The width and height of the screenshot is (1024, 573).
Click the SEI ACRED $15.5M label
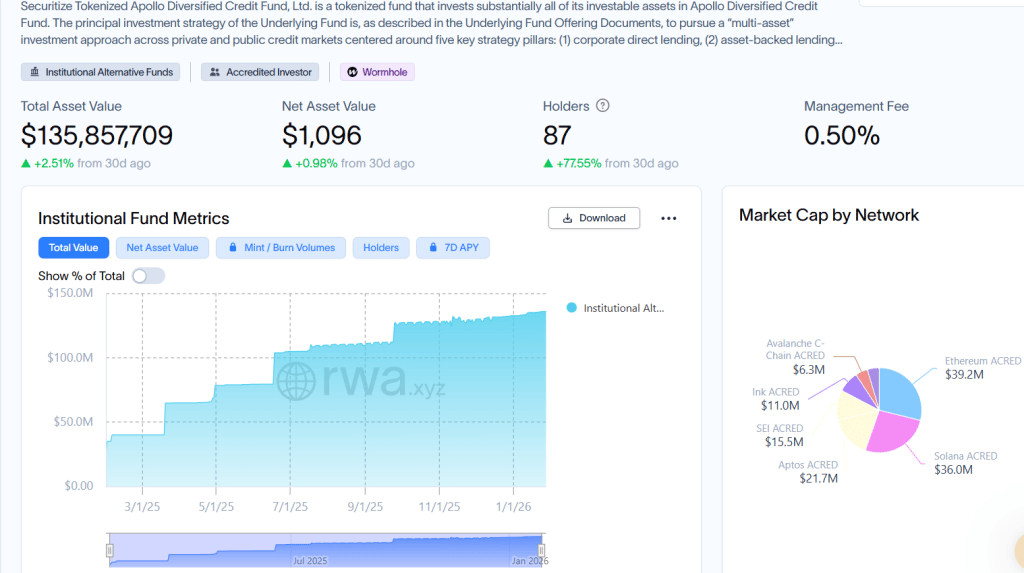tap(780, 435)
